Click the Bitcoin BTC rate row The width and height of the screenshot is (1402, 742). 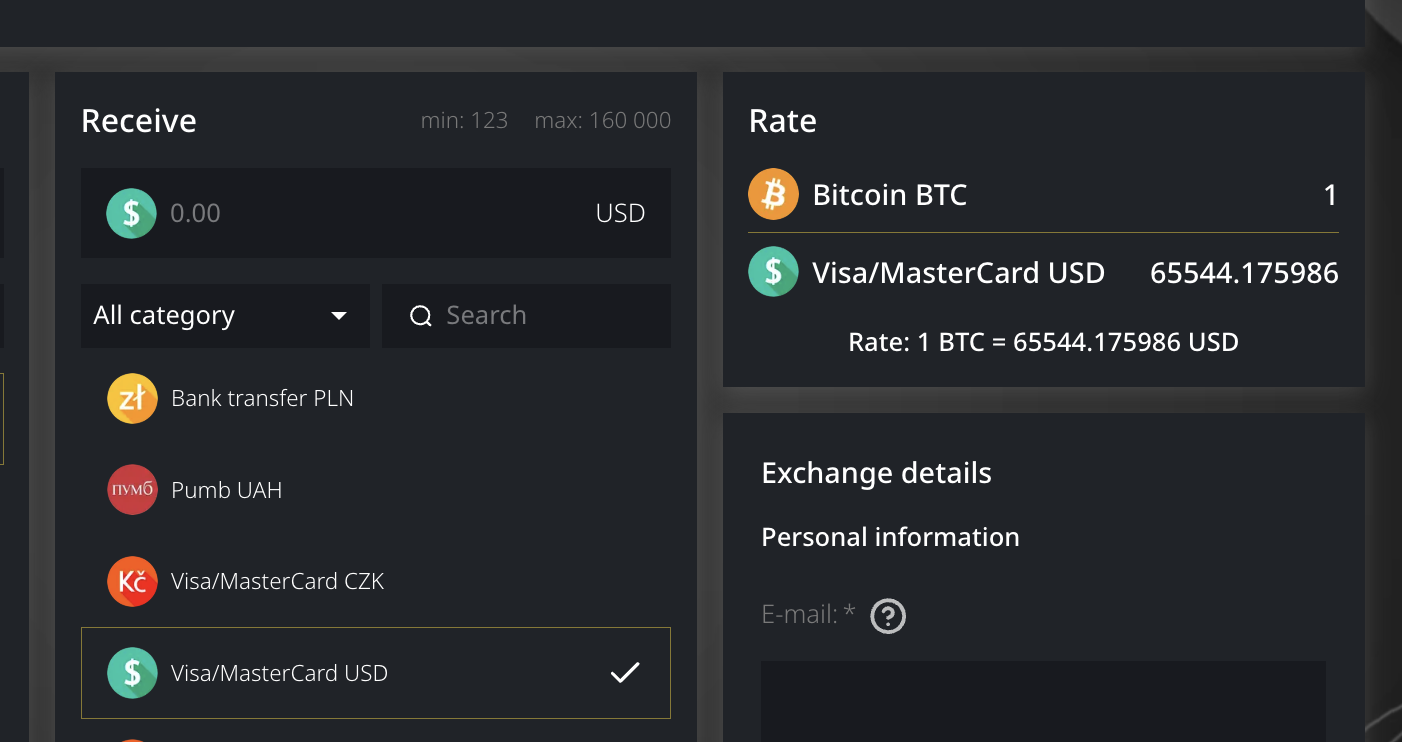coord(1043,194)
